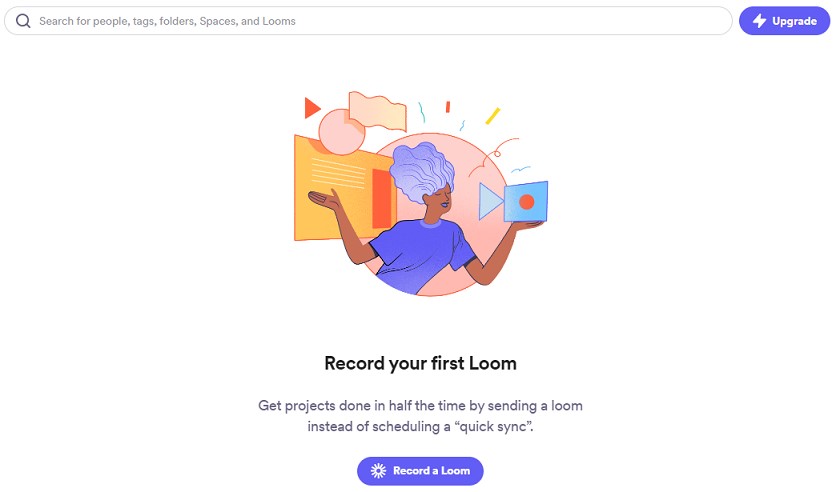
Task: Click the small red confetti piece
Action: coord(448,107)
